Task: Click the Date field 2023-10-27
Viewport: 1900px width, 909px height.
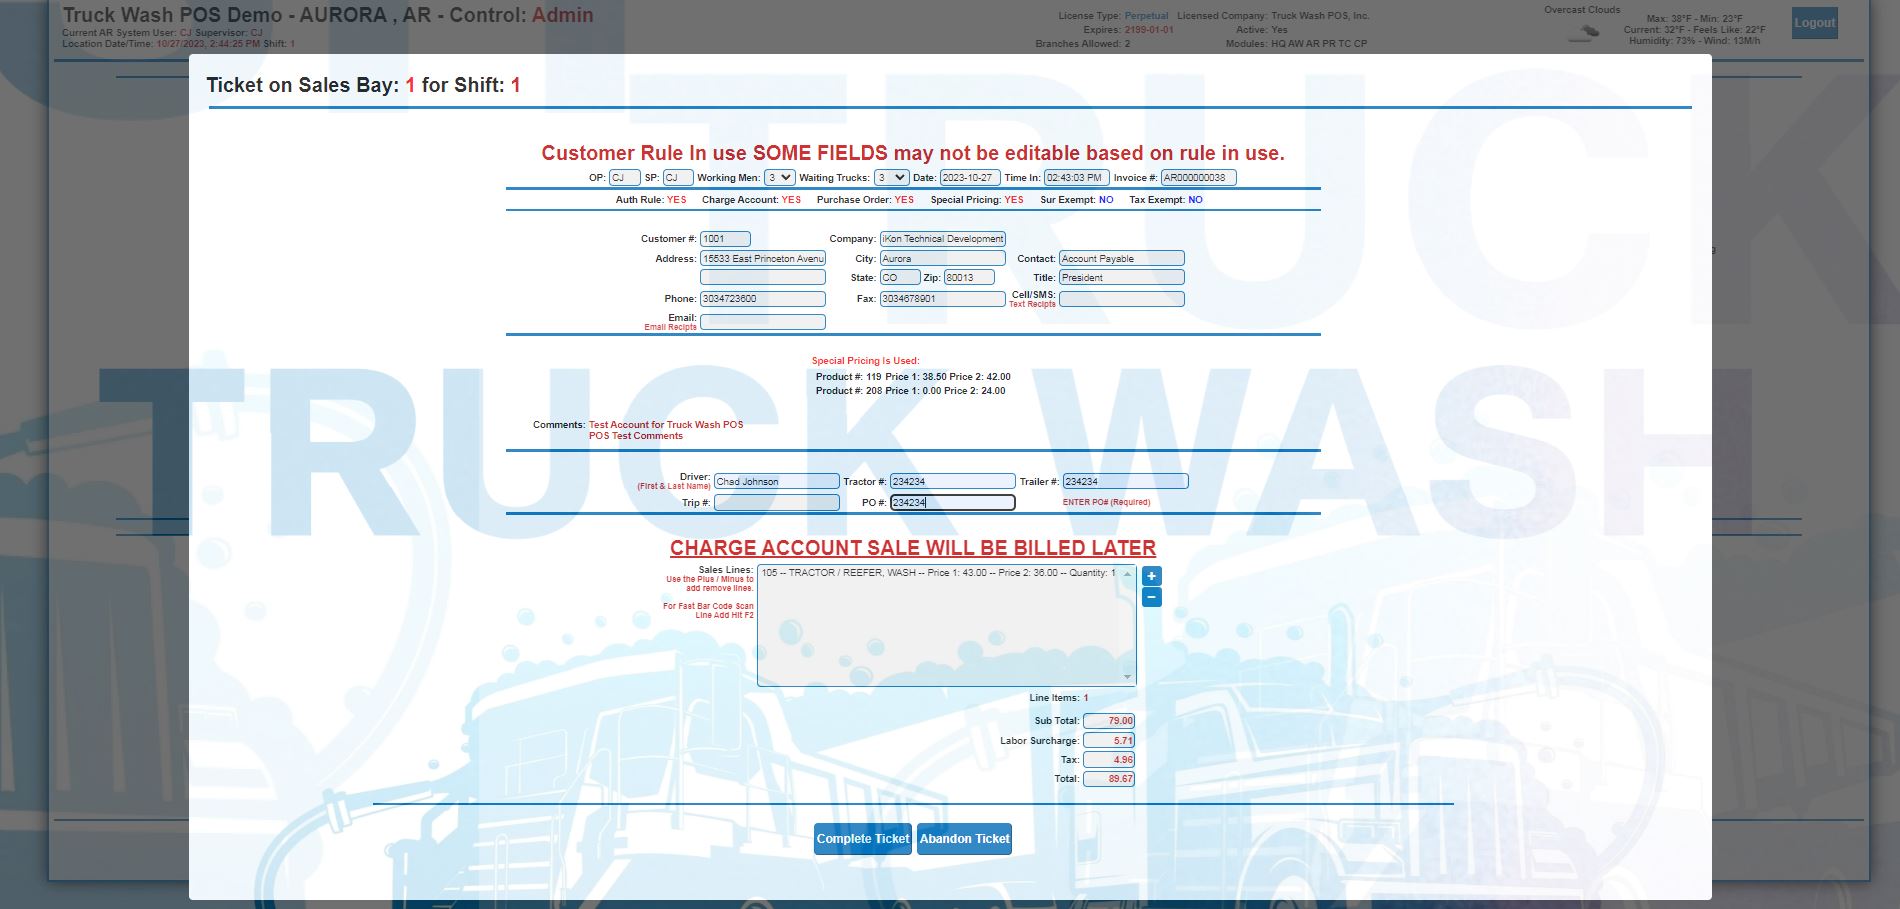Action: pyautogui.click(x=970, y=177)
